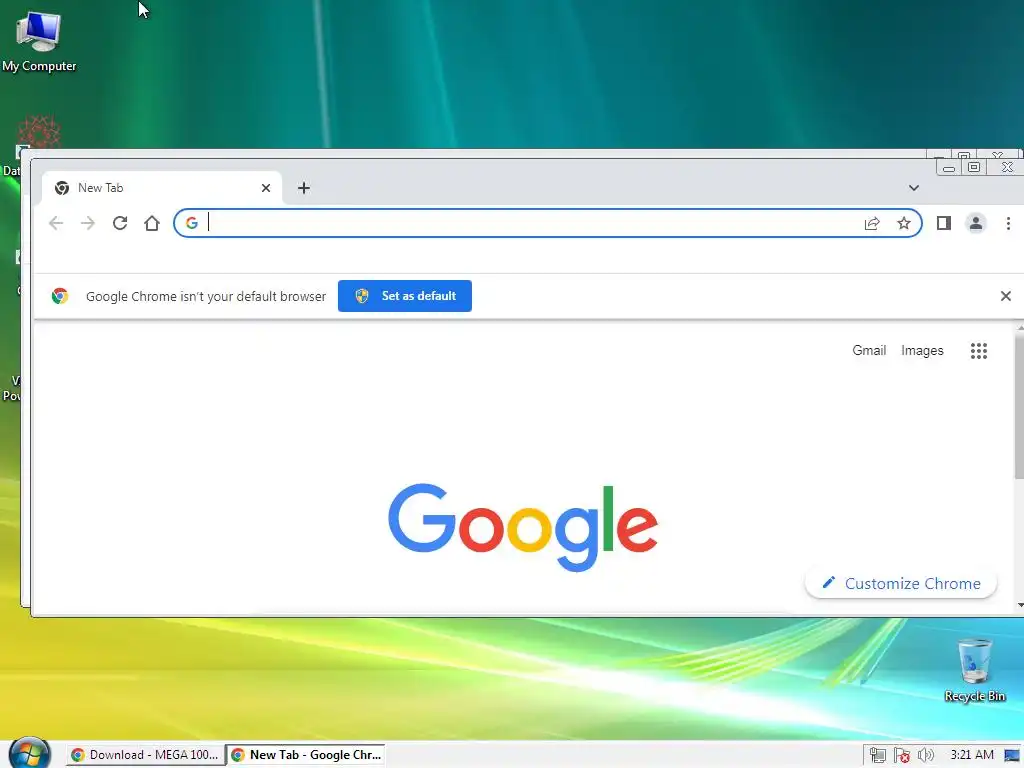Click the Google logo

pyautogui.click(x=522, y=527)
